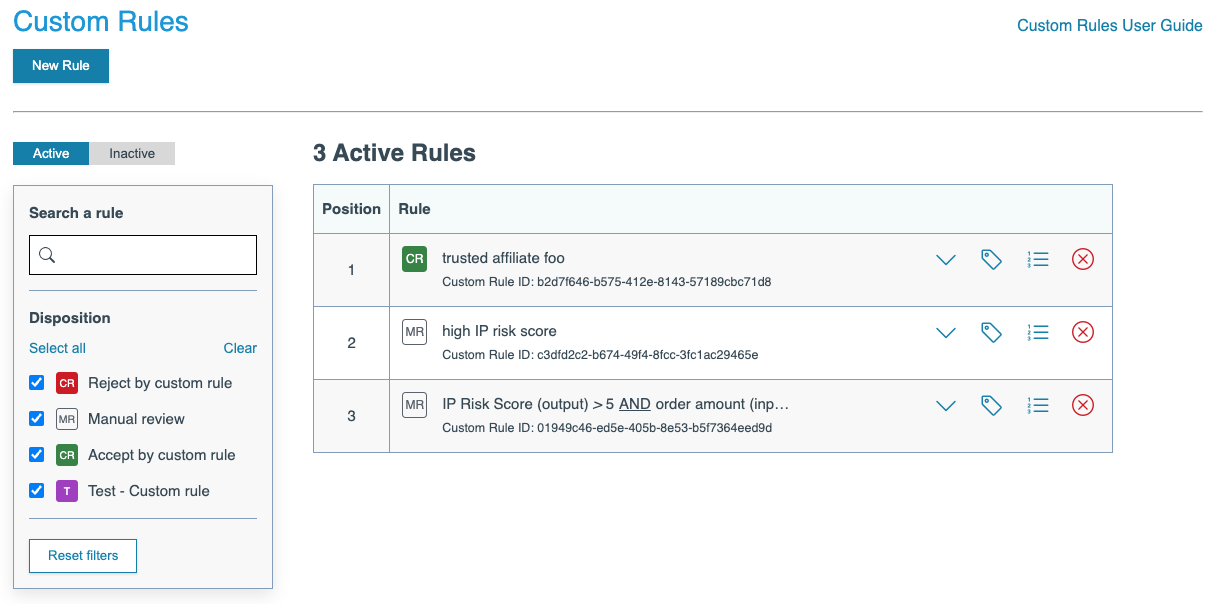
Task: Click tag icon for the position 3 rule
Action: pyautogui.click(x=991, y=406)
